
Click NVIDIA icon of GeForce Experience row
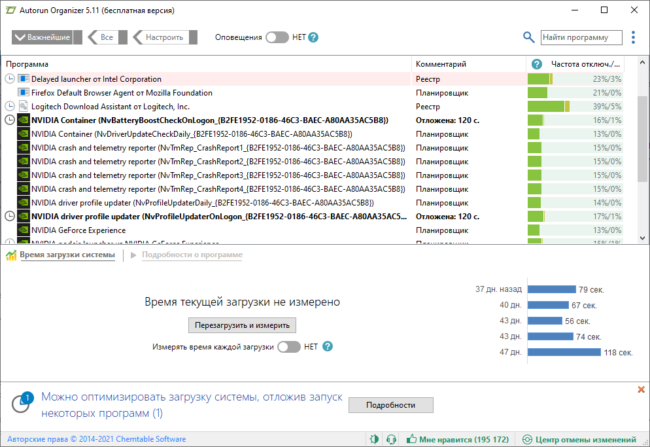(x=24, y=230)
